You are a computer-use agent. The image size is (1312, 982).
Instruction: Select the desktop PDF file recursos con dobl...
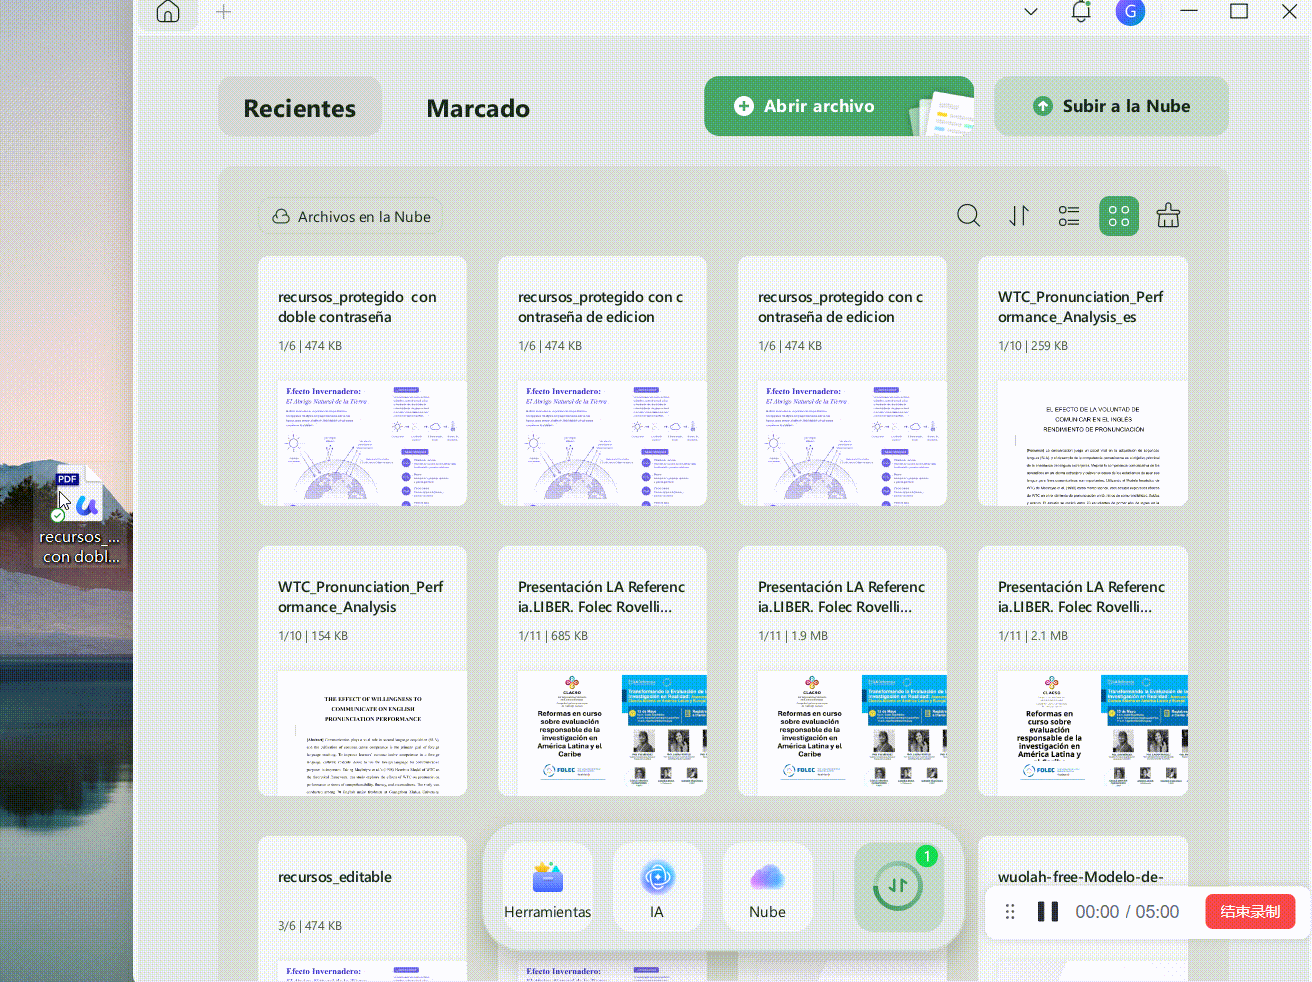[x=79, y=515]
